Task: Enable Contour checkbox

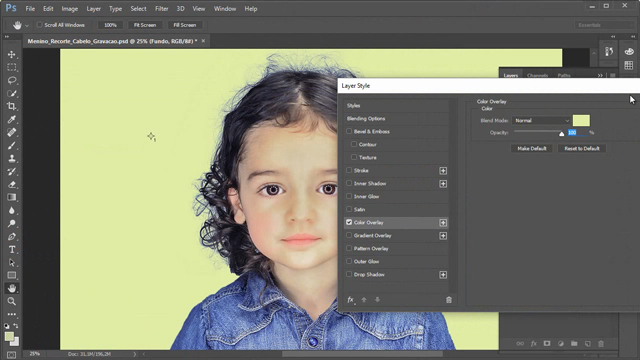Action: [354, 144]
